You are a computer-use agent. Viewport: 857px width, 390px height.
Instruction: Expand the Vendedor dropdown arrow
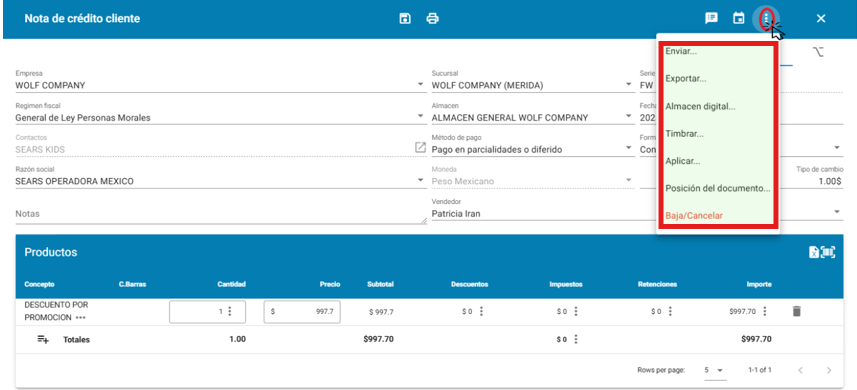coord(837,212)
